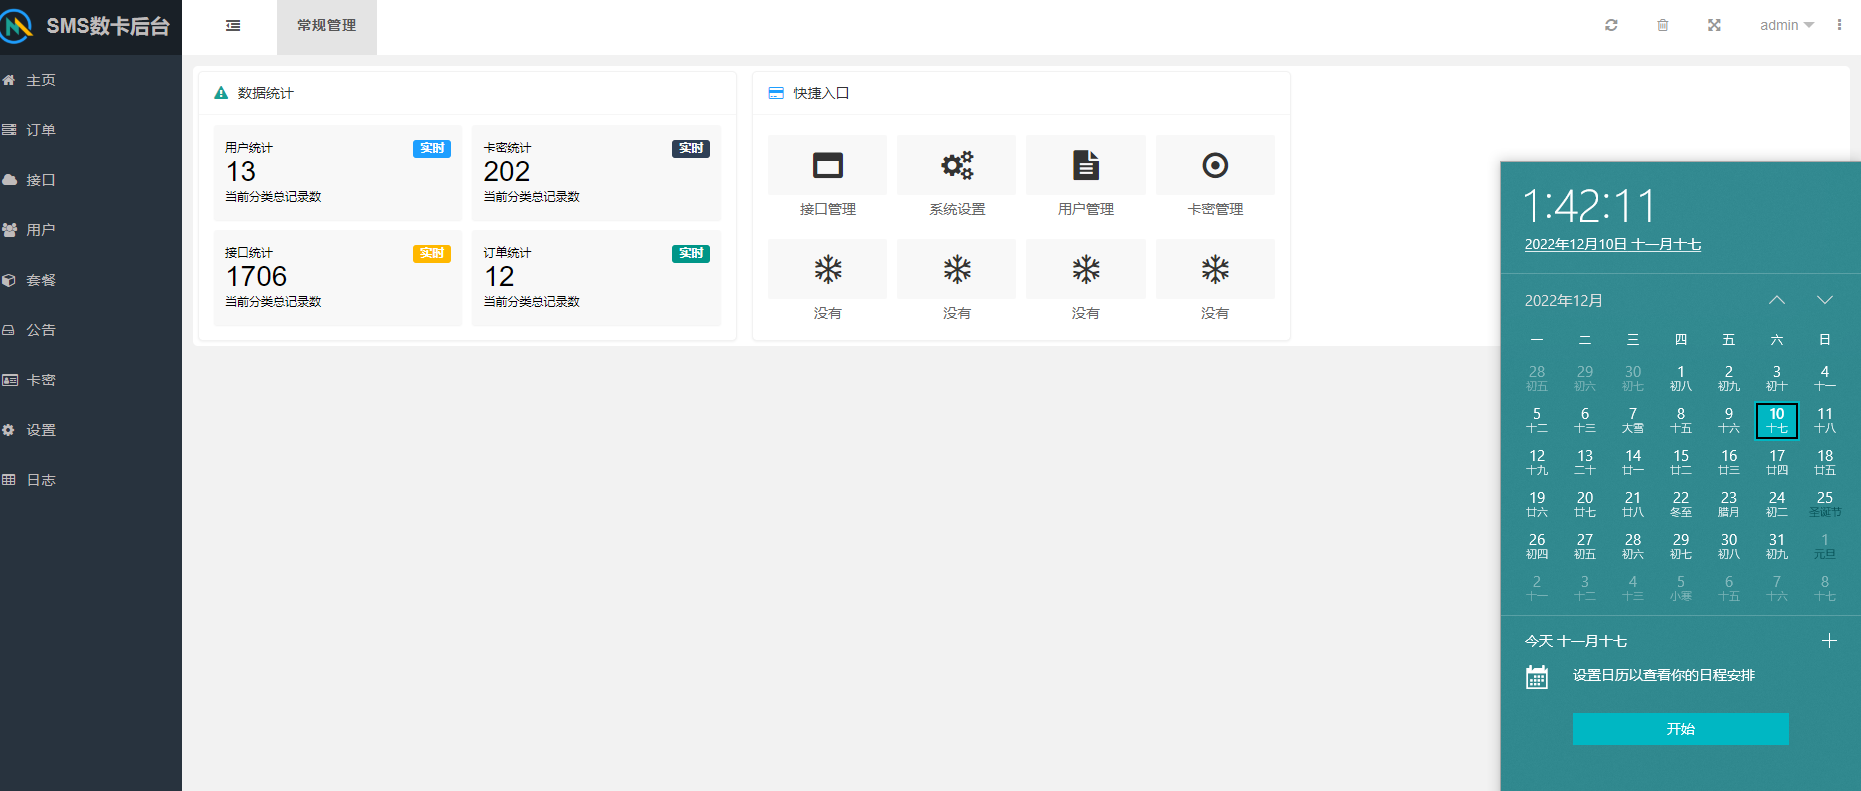Click the 开始 button in calendar
The image size is (1861, 791).
pos(1680,729)
